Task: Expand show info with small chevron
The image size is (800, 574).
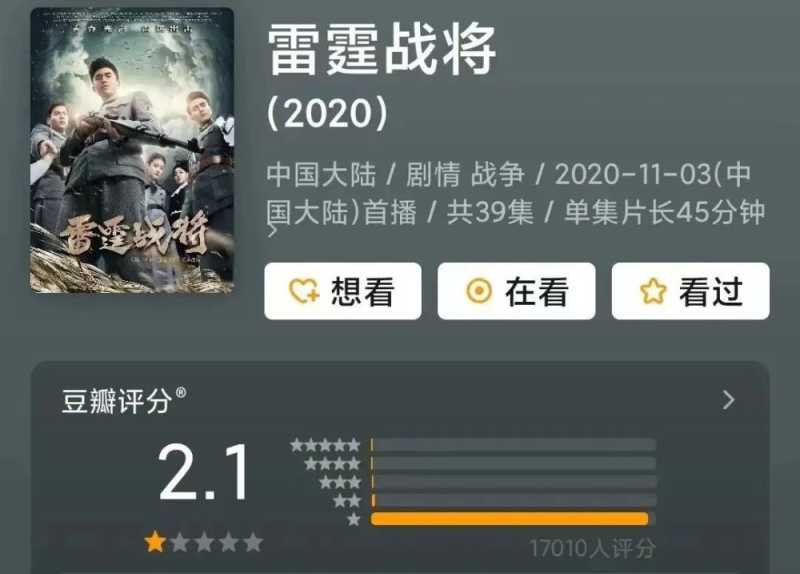Action: tap(272, 231)
